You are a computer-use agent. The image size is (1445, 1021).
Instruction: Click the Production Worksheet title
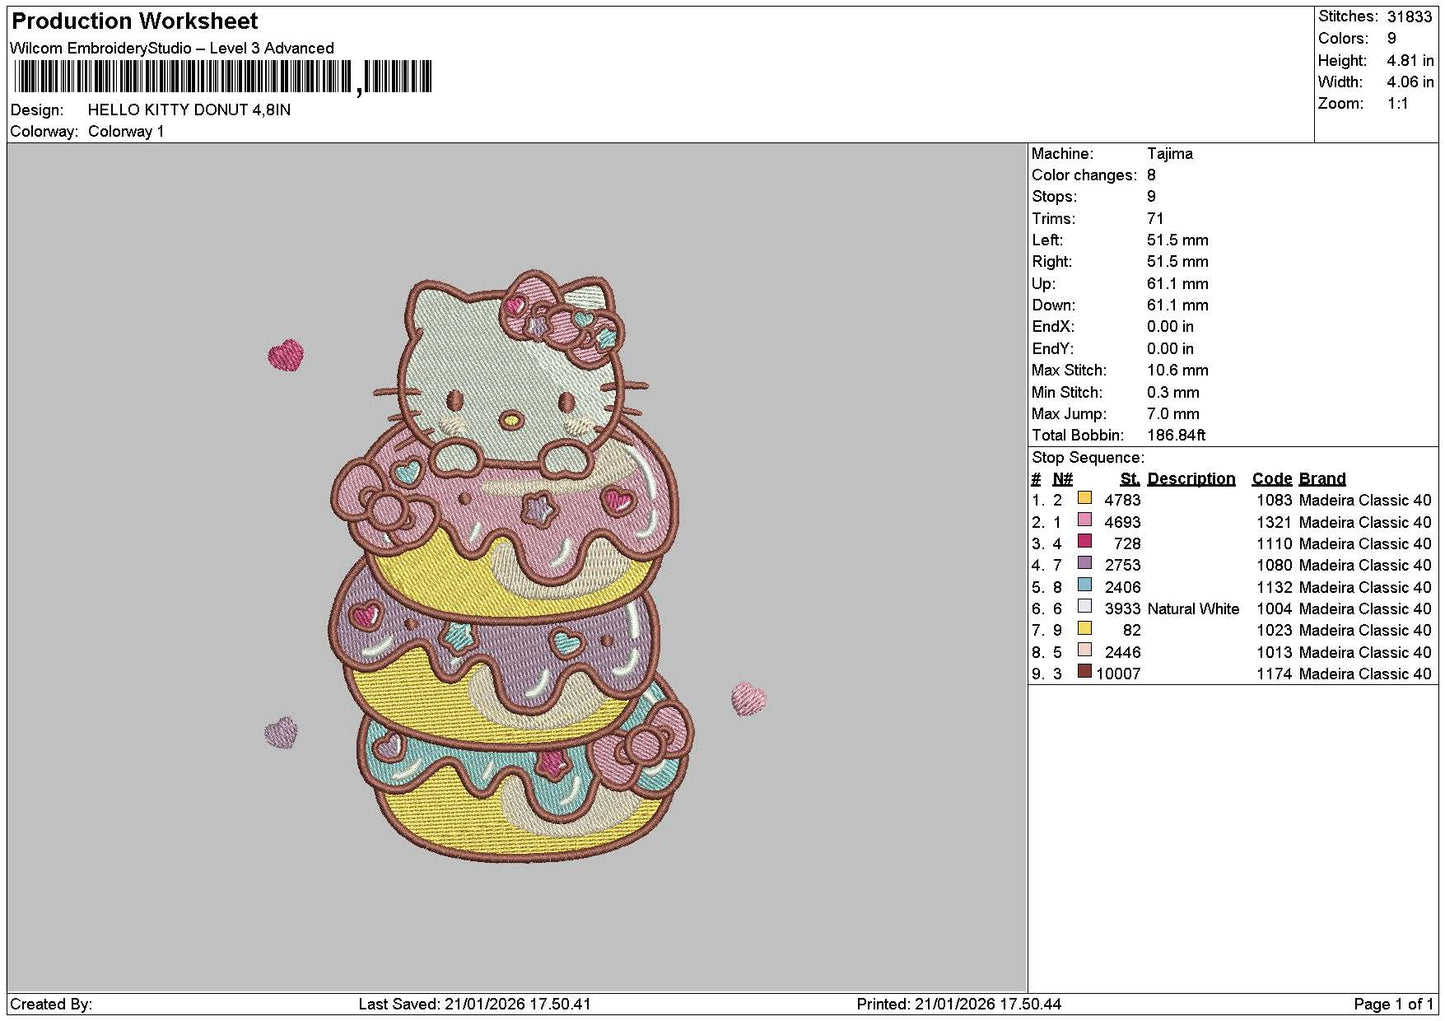(135, 21)
